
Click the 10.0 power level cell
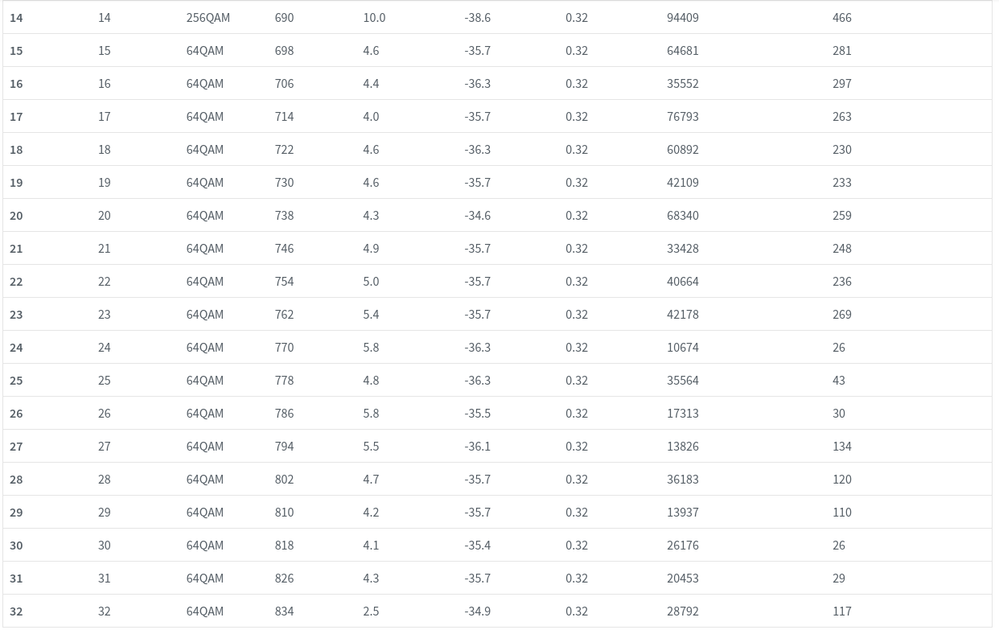374,18
